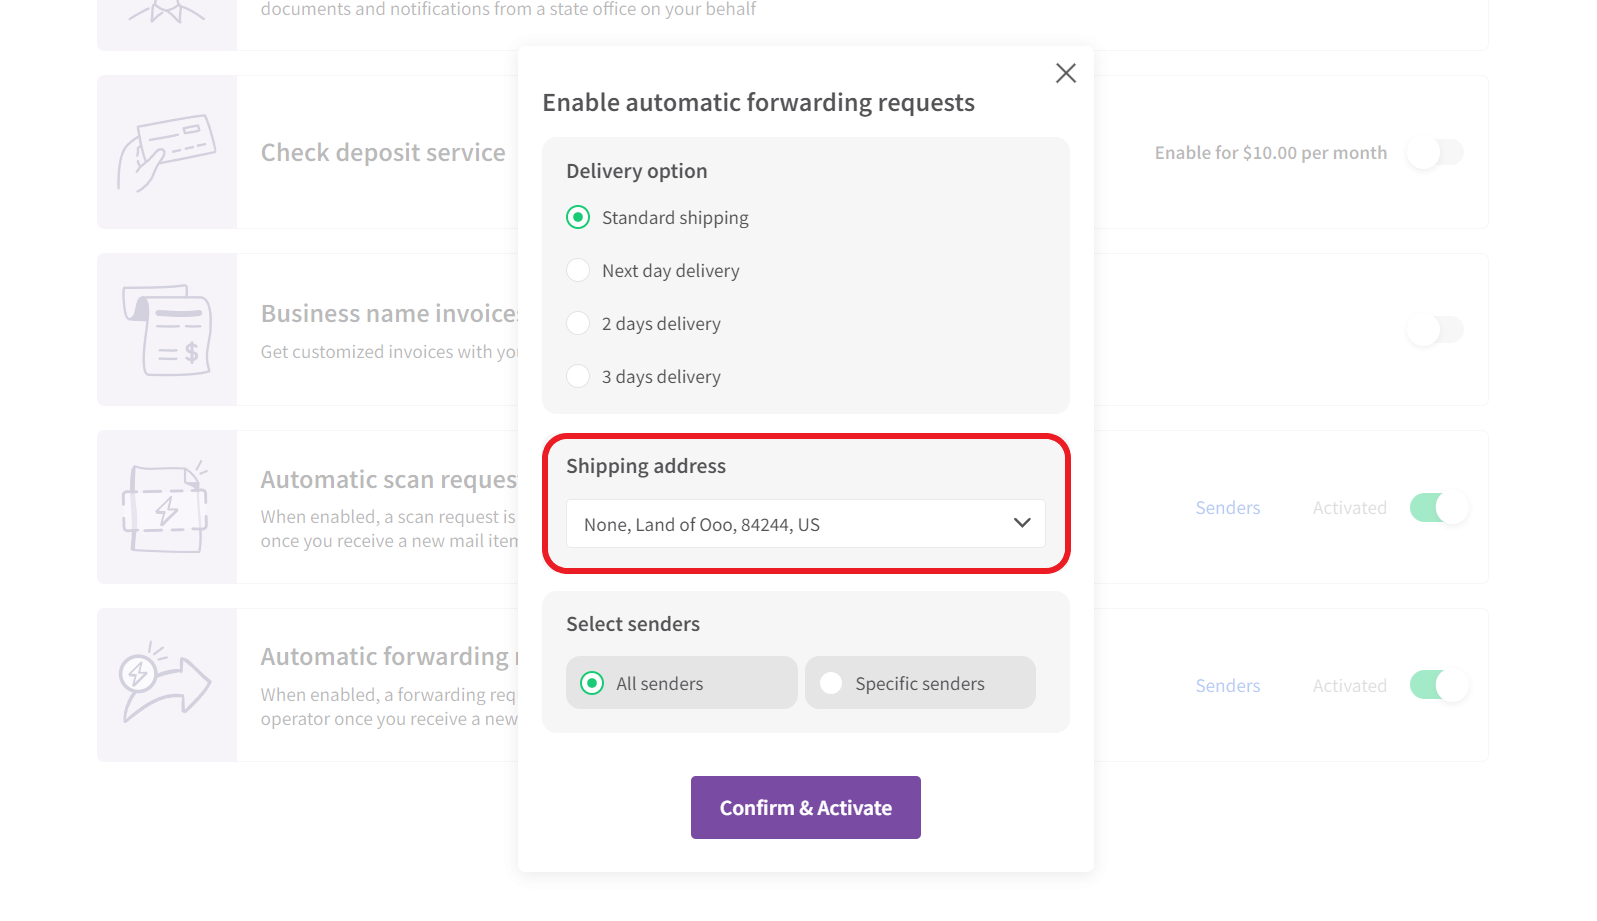Select Standard shipping delivery option
This screenshot has width=1597, height=921.
click(x=578, y=217)
